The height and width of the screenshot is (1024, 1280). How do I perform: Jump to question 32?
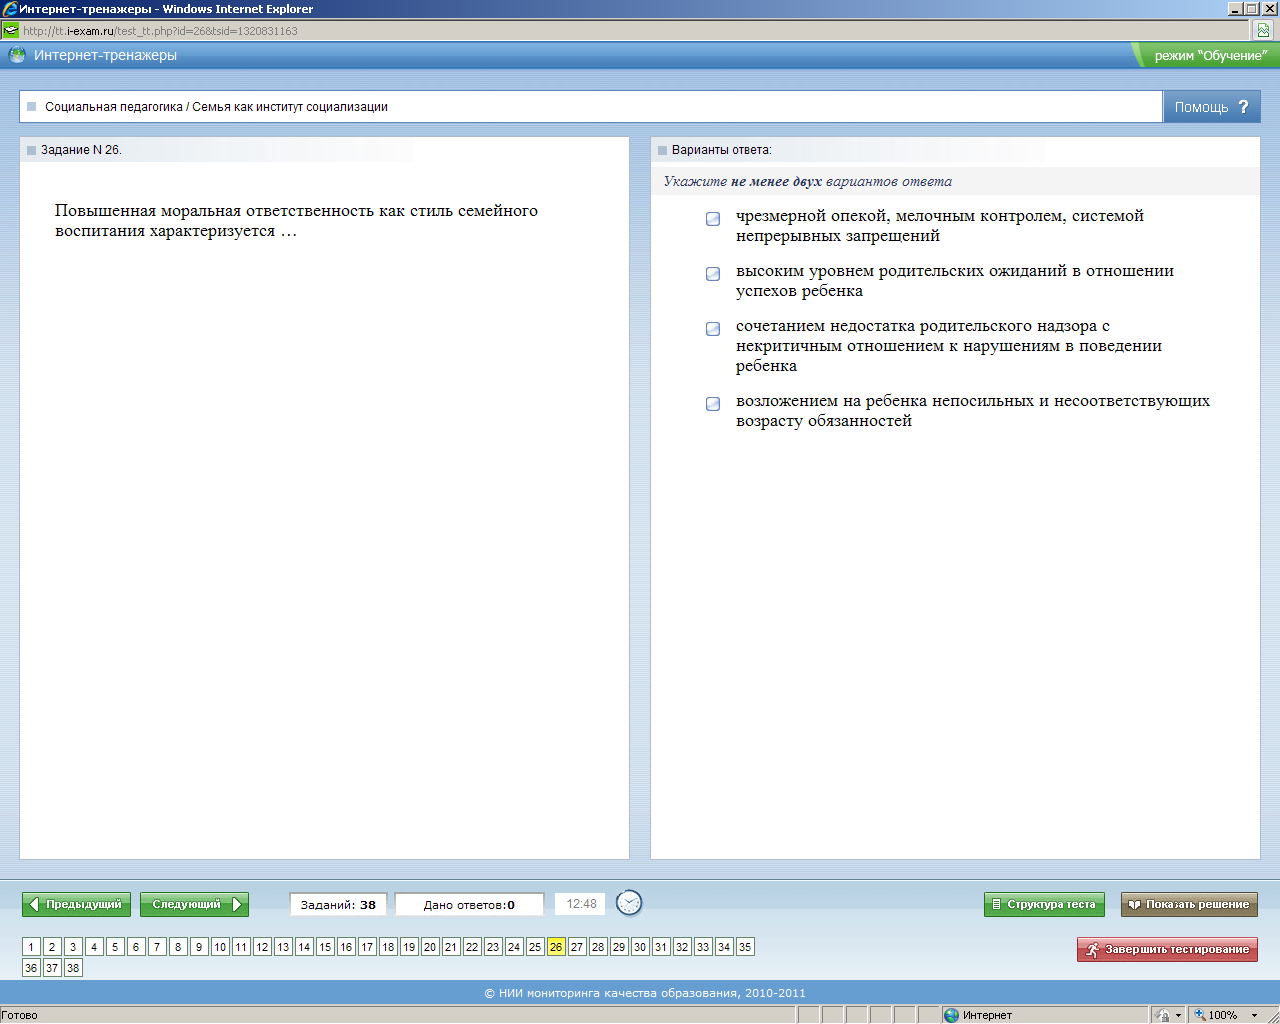tap(682, 947)
